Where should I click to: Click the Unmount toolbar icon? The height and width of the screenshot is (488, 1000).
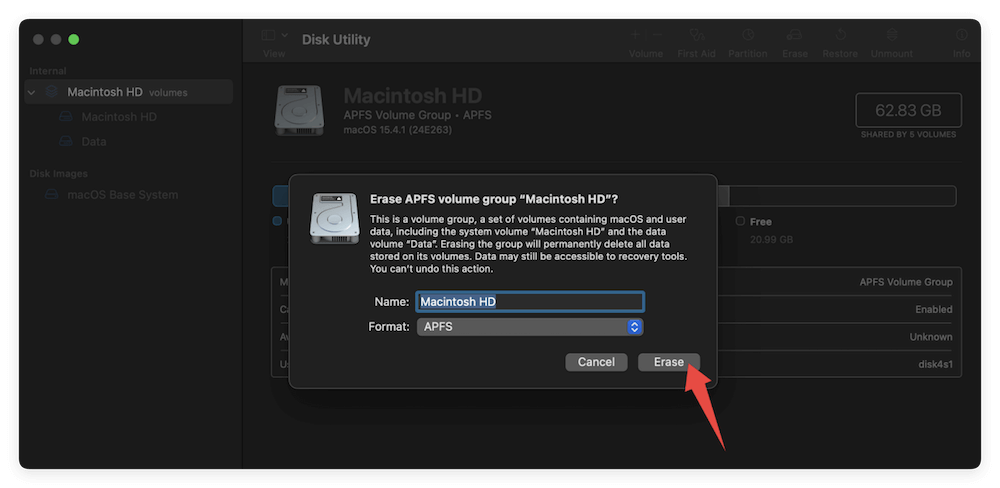pyautogui.click(x=892, y=35)
